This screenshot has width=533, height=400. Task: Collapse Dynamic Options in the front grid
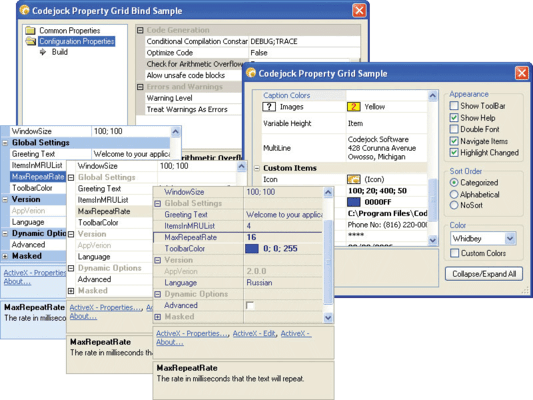click(x=158, y=294)
